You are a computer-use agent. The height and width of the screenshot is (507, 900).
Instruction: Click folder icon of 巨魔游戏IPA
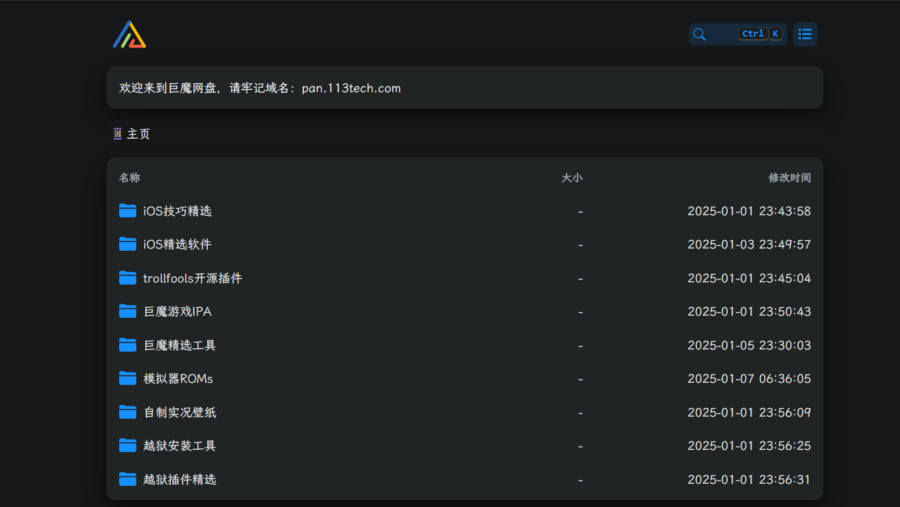point(127,311)
